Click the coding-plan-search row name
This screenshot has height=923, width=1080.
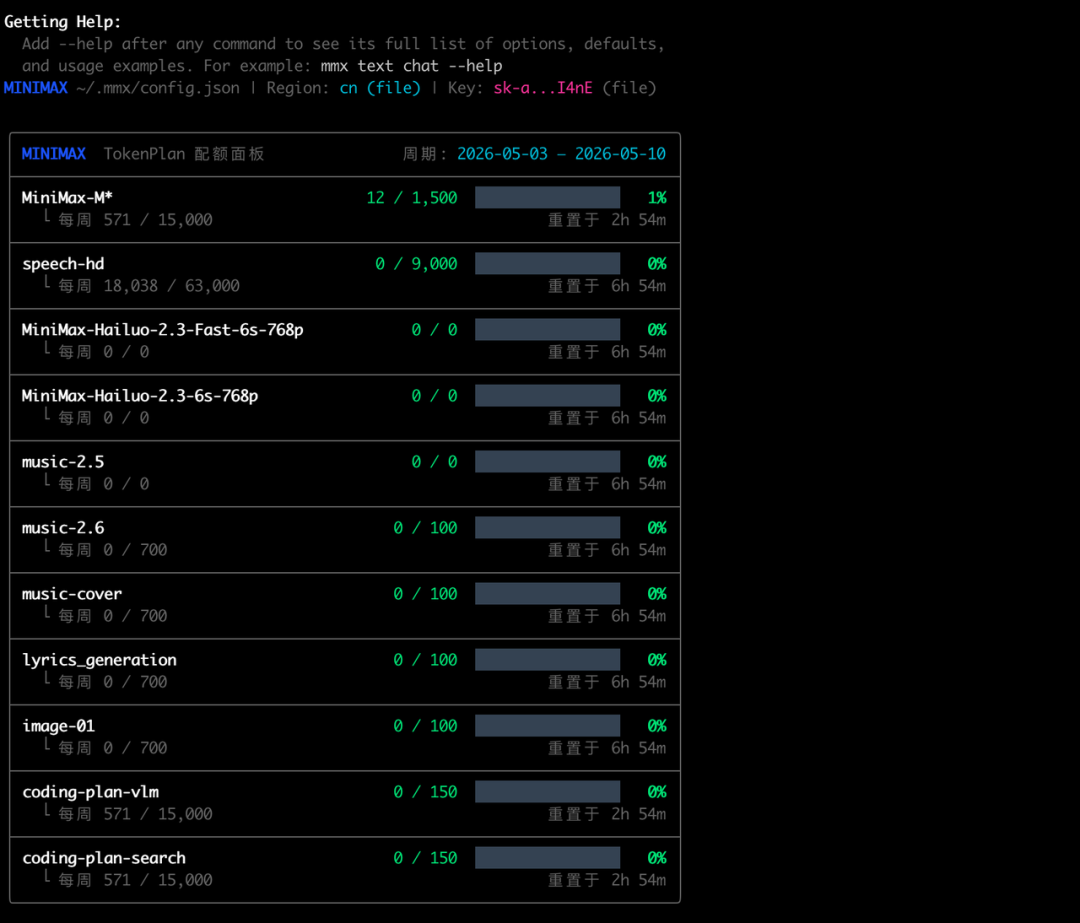click(x=104, y=859)
